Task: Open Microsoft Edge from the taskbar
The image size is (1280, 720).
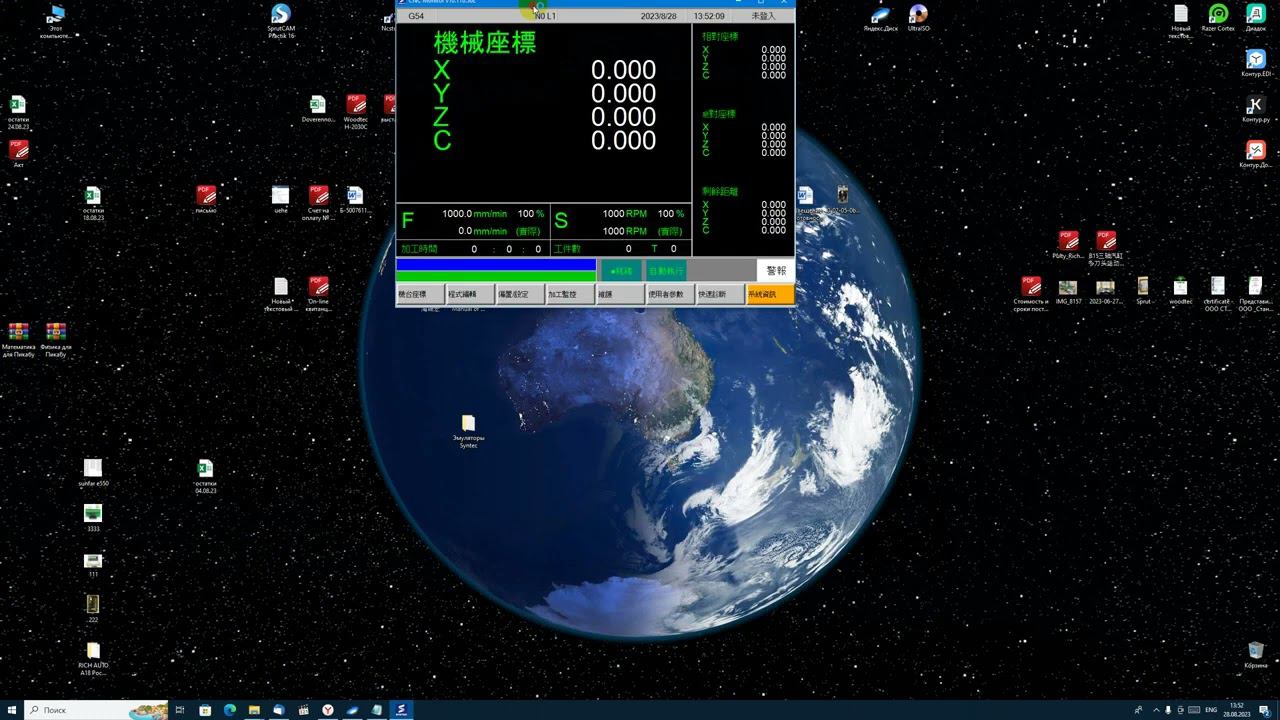Action: point(230,710)
